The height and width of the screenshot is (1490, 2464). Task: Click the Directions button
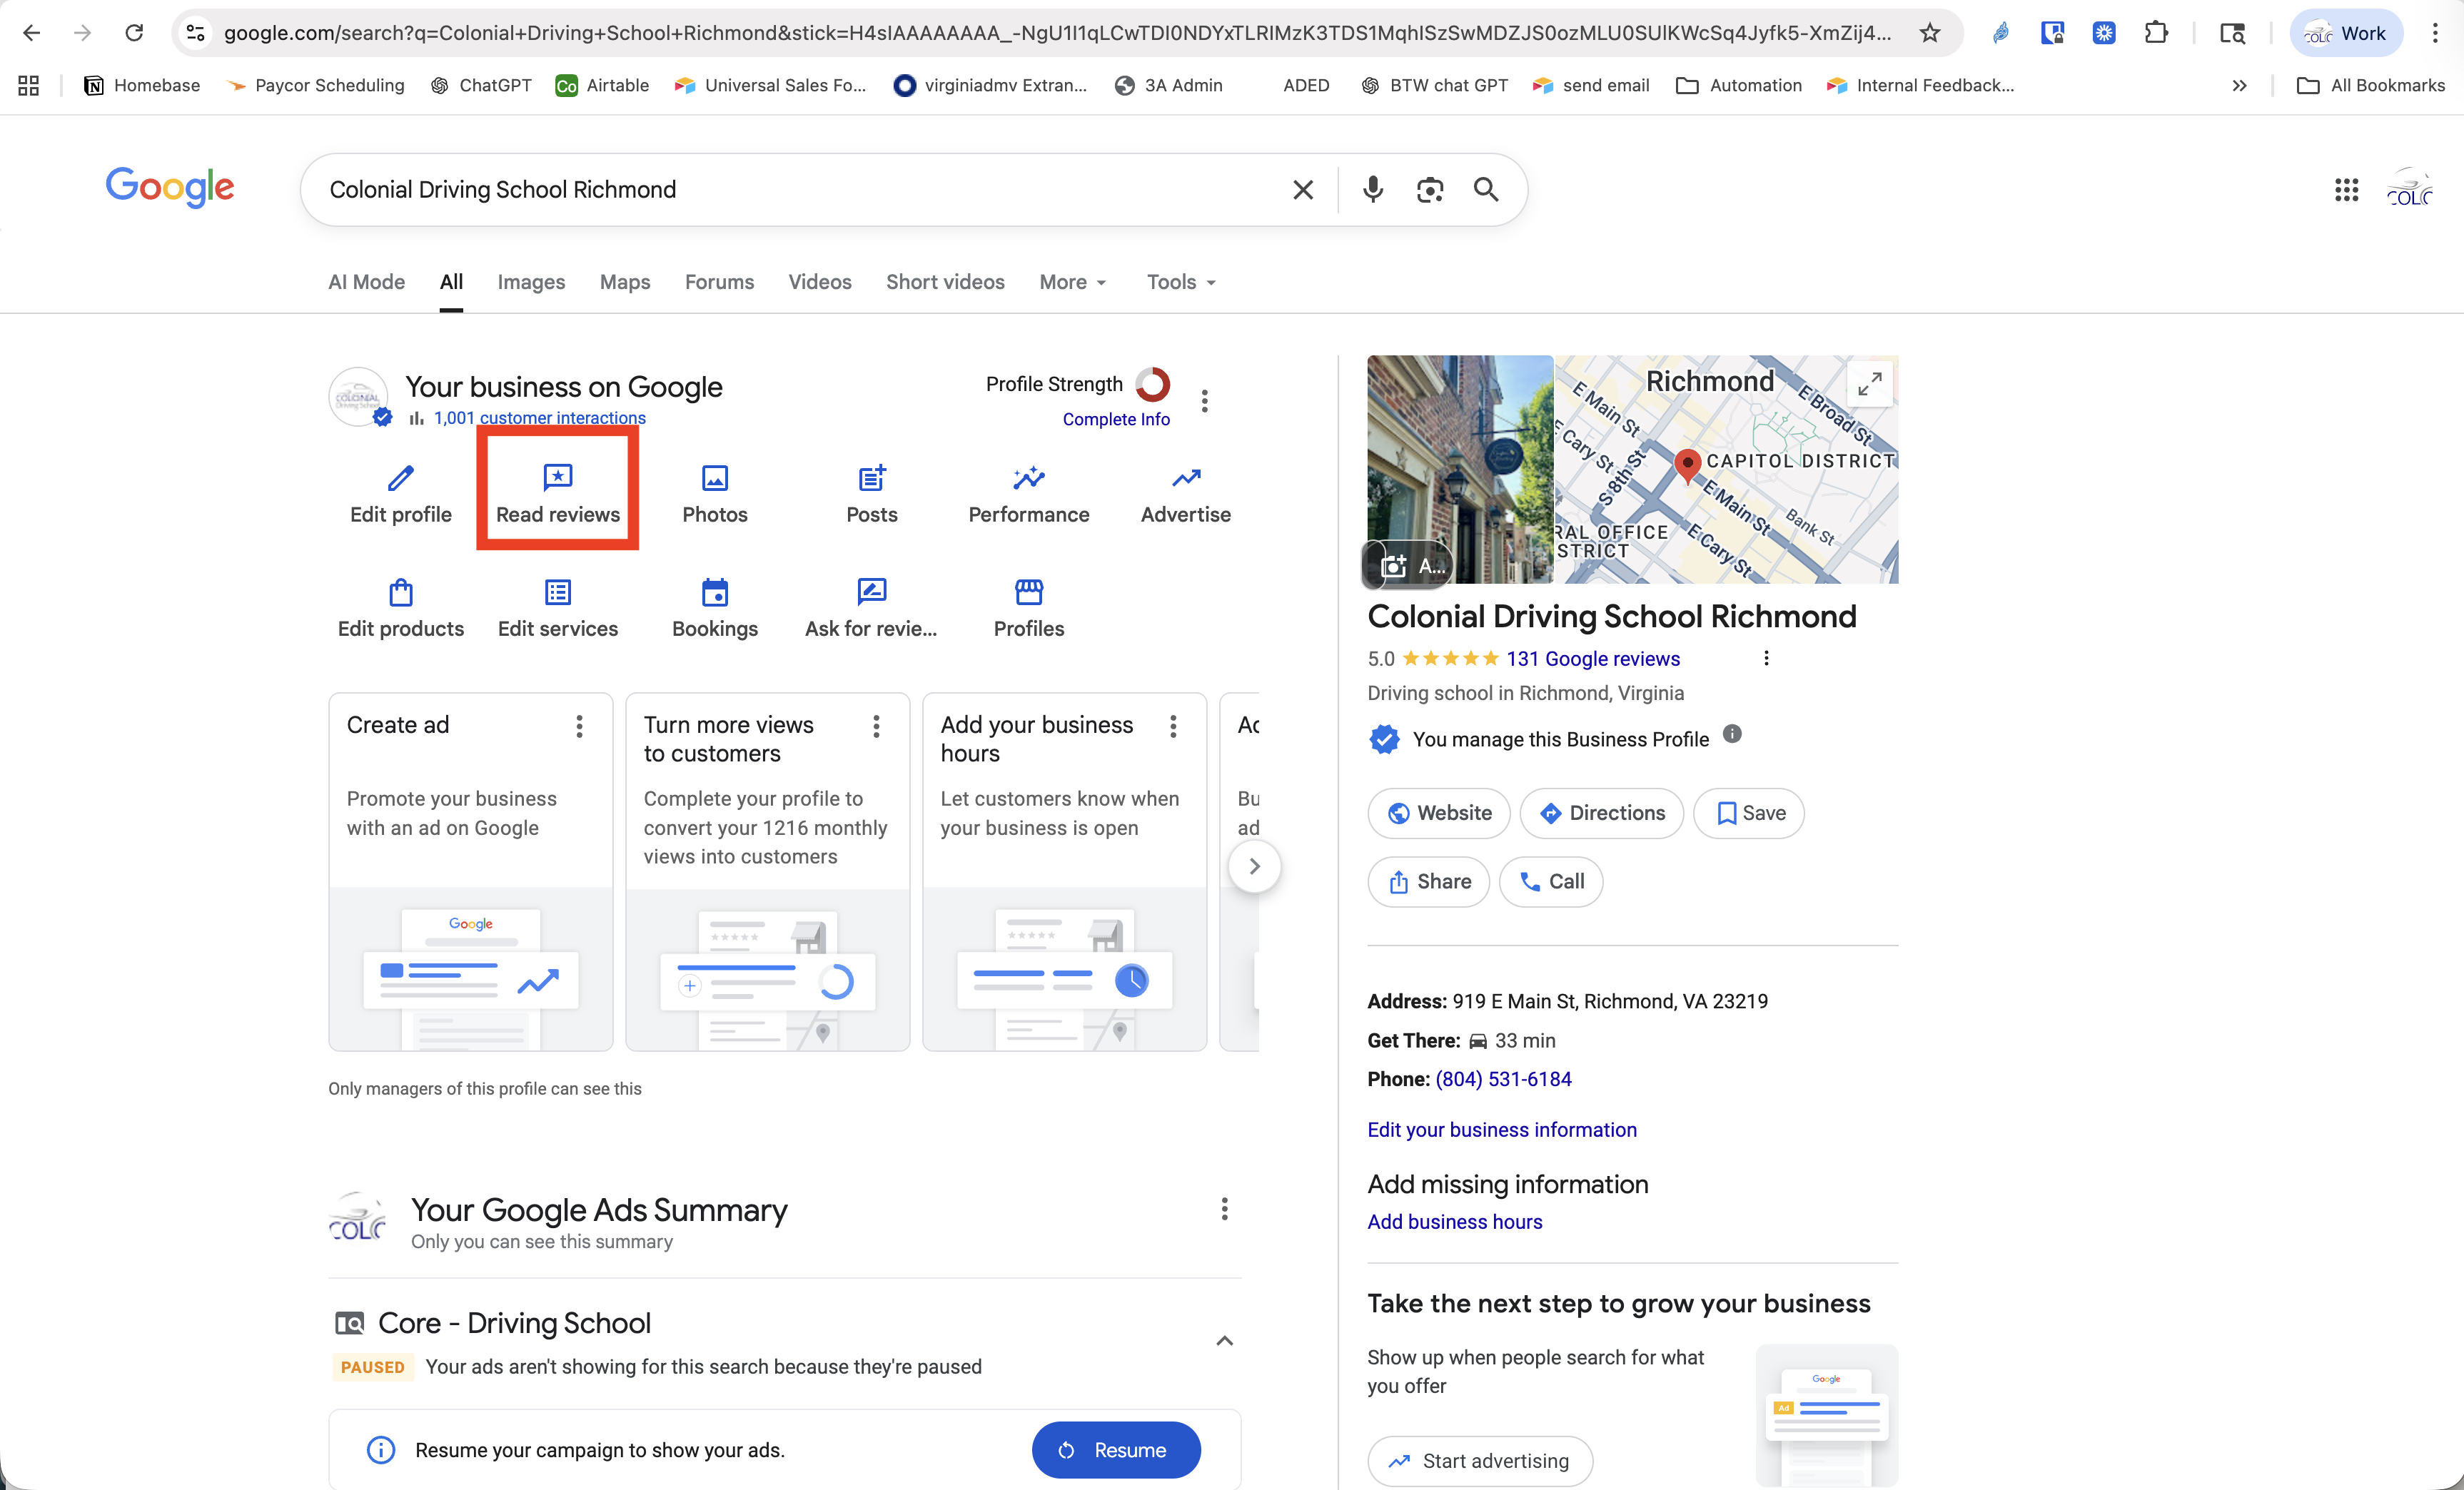(x=1601, y=813)
